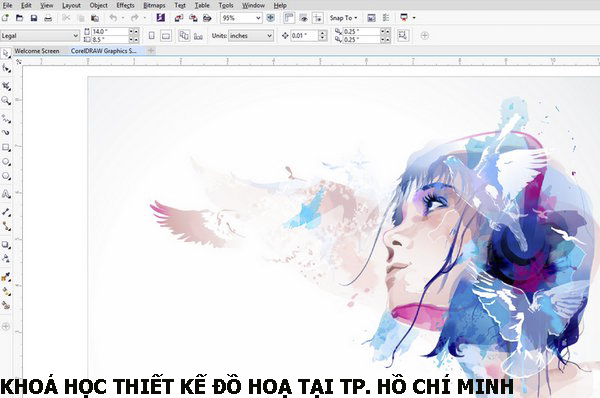
Task: Click the page width 14.0 field
Action: point(110,31)
